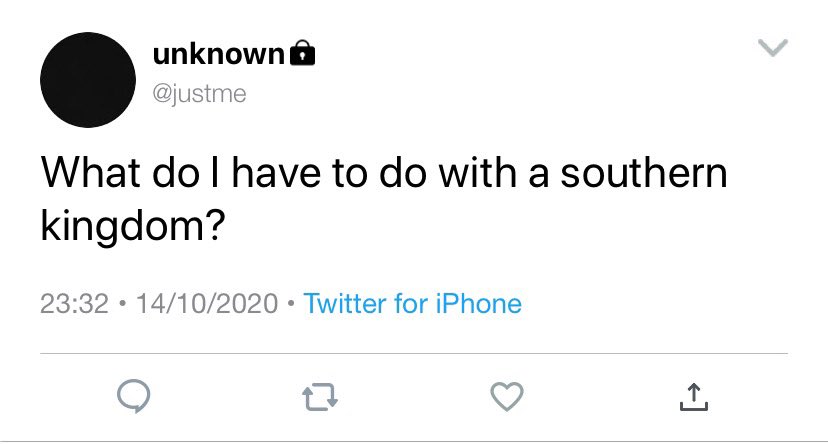Retweet this post with the arrows icon
The height and width of the screenshot is (444, 828).
(320, 398)
